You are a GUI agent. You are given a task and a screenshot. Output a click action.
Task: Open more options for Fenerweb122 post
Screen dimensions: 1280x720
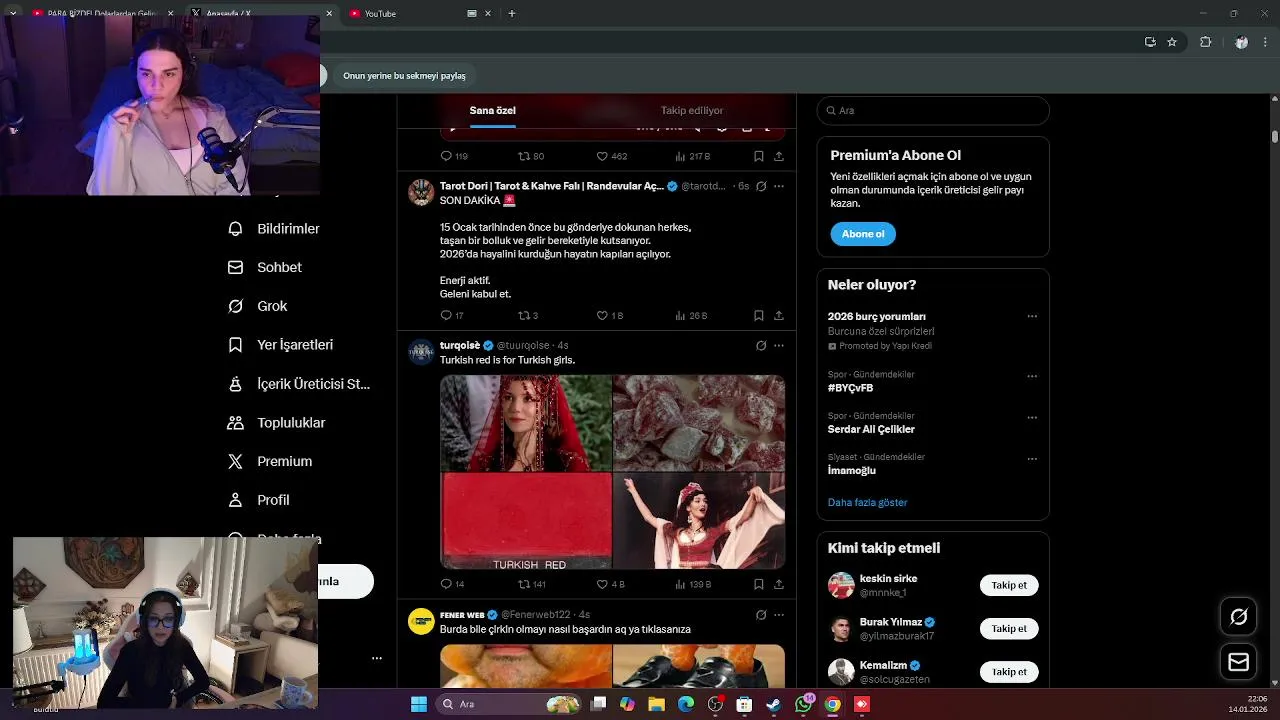(x=779, y=614)
